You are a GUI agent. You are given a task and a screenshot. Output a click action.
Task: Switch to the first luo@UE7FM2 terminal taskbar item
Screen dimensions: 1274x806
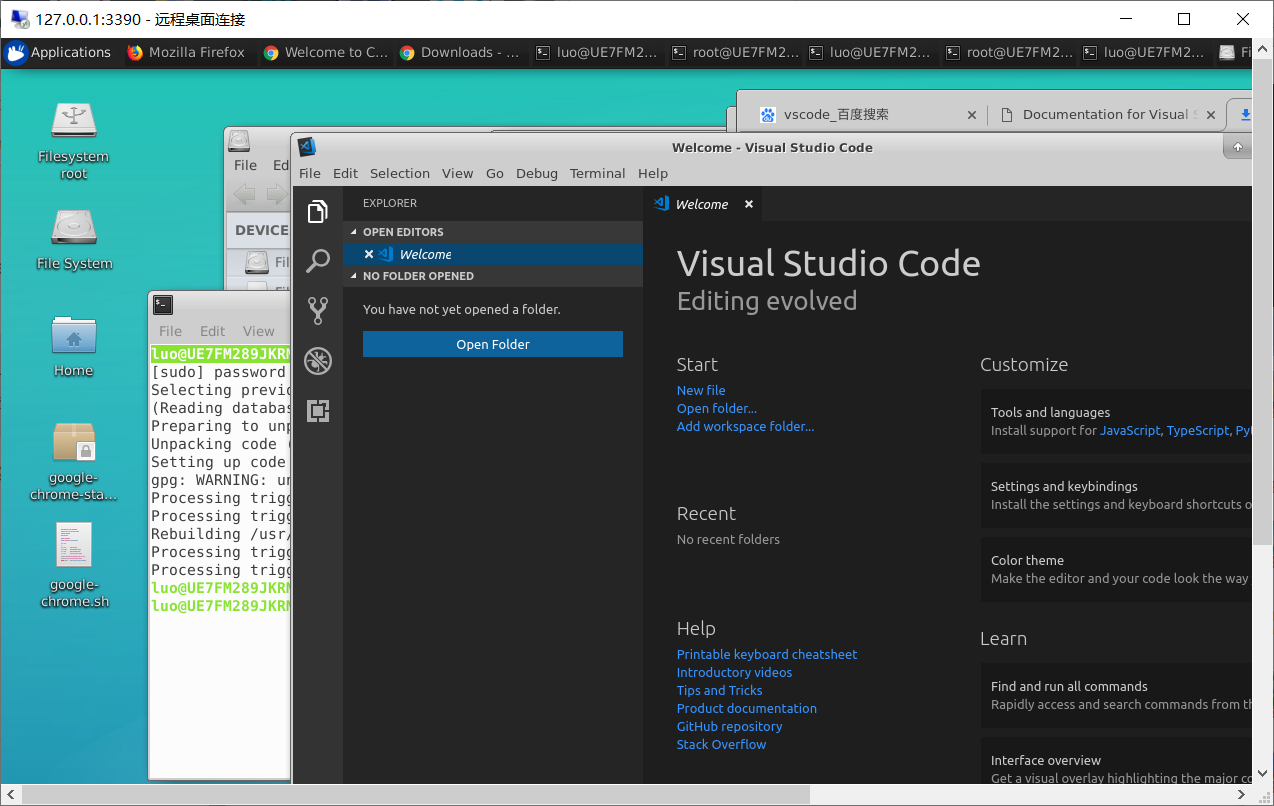click(x=597, y=52)
